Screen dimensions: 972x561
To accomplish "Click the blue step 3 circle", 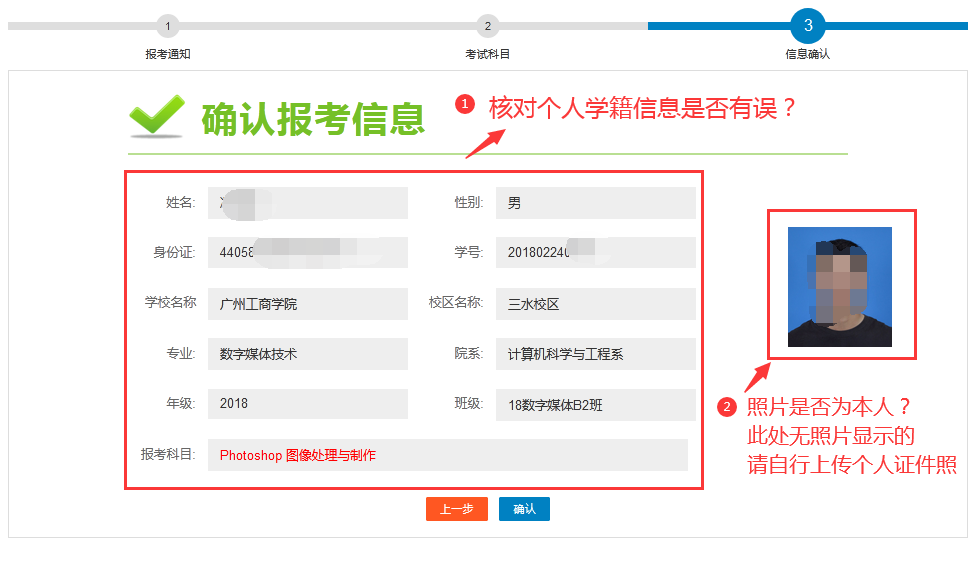I will click(808, 26).
